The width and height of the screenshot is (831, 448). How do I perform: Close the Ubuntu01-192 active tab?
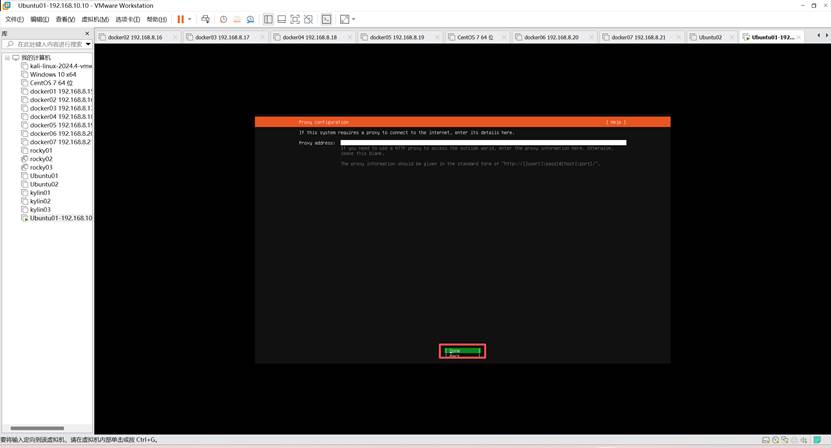(x=799, y=37)
